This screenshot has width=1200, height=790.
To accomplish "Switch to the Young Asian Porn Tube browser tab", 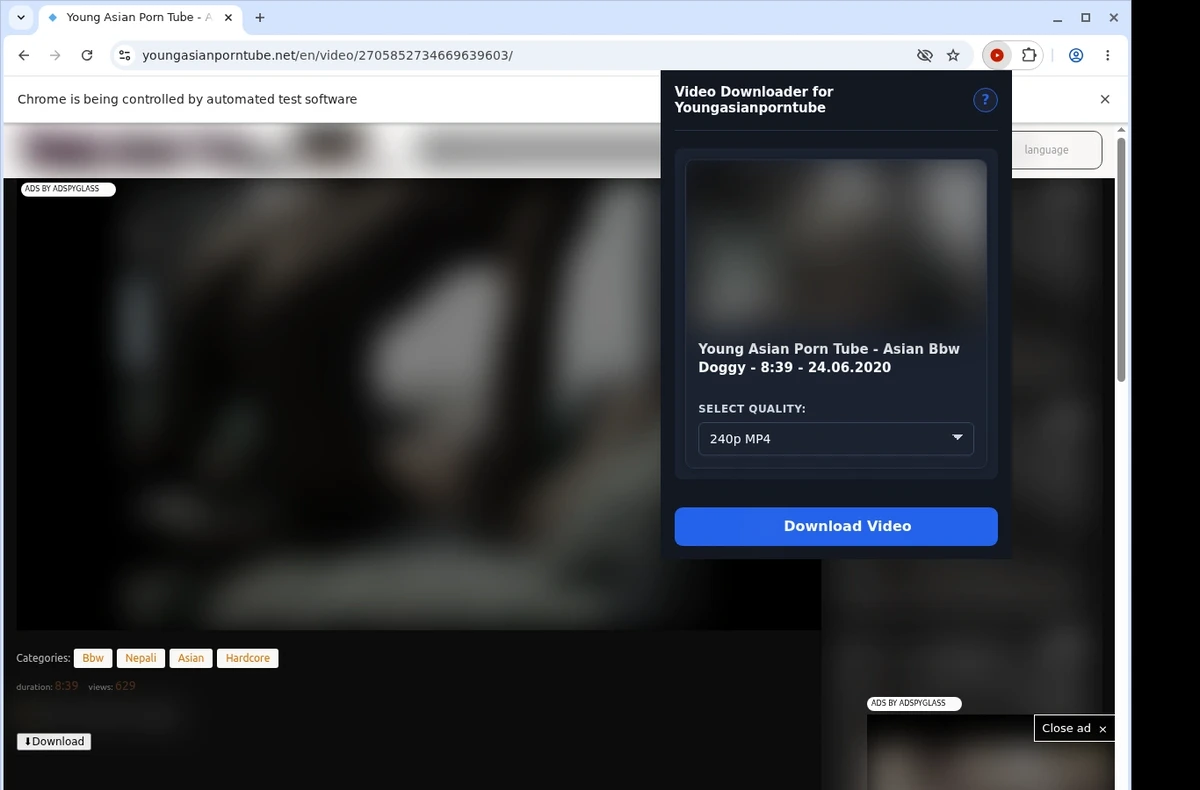I will [138, 18].
